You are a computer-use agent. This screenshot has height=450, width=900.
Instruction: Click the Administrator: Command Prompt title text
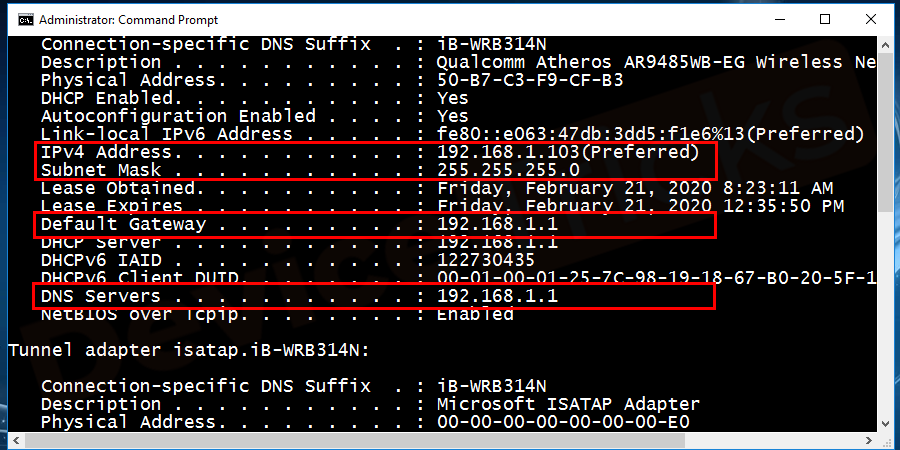tap(129, 20)
